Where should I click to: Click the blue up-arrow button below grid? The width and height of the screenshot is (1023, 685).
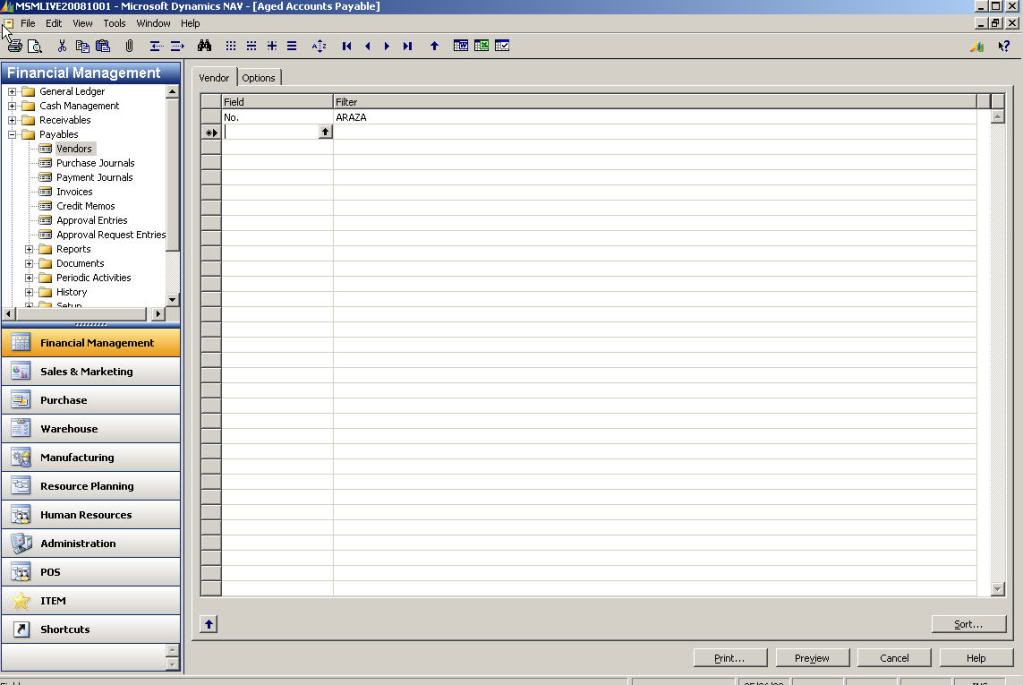[x=209, y=624]
